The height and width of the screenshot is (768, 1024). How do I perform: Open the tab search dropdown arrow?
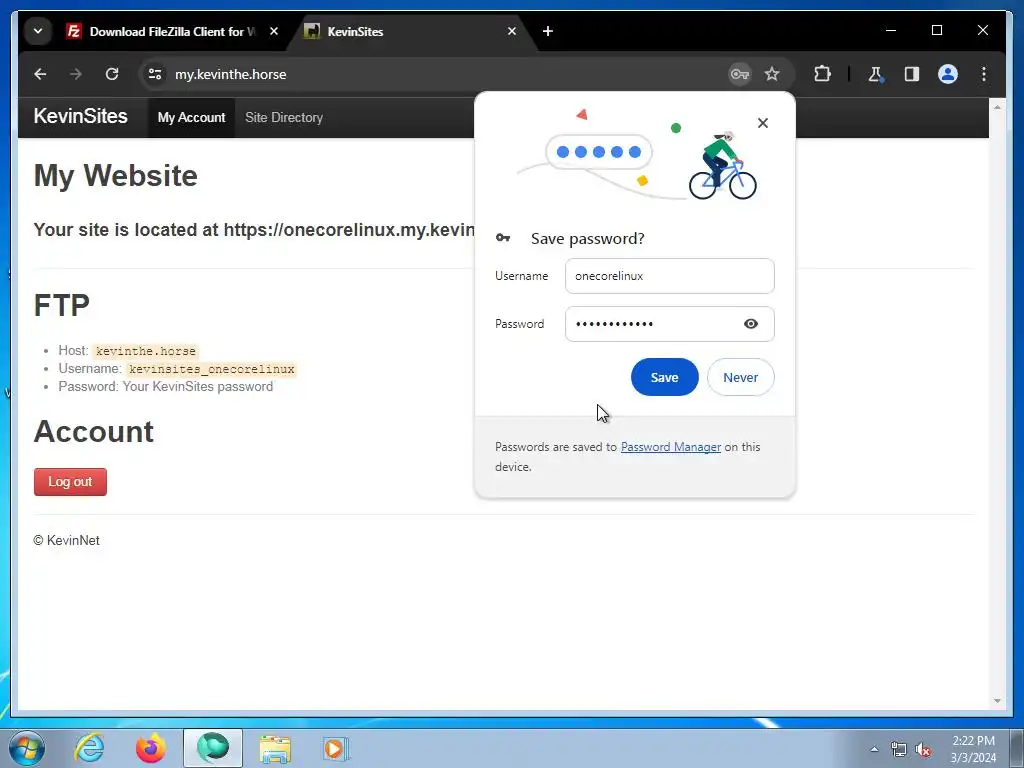click(x=38, y=31)
